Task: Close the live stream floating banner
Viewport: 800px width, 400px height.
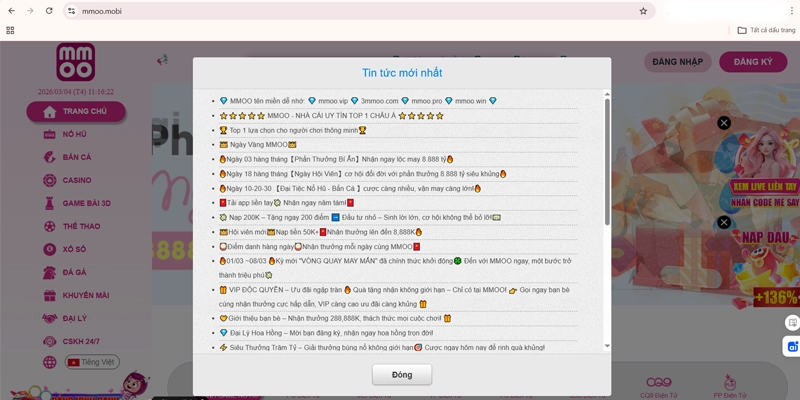Action: click(x=724, y=123)
